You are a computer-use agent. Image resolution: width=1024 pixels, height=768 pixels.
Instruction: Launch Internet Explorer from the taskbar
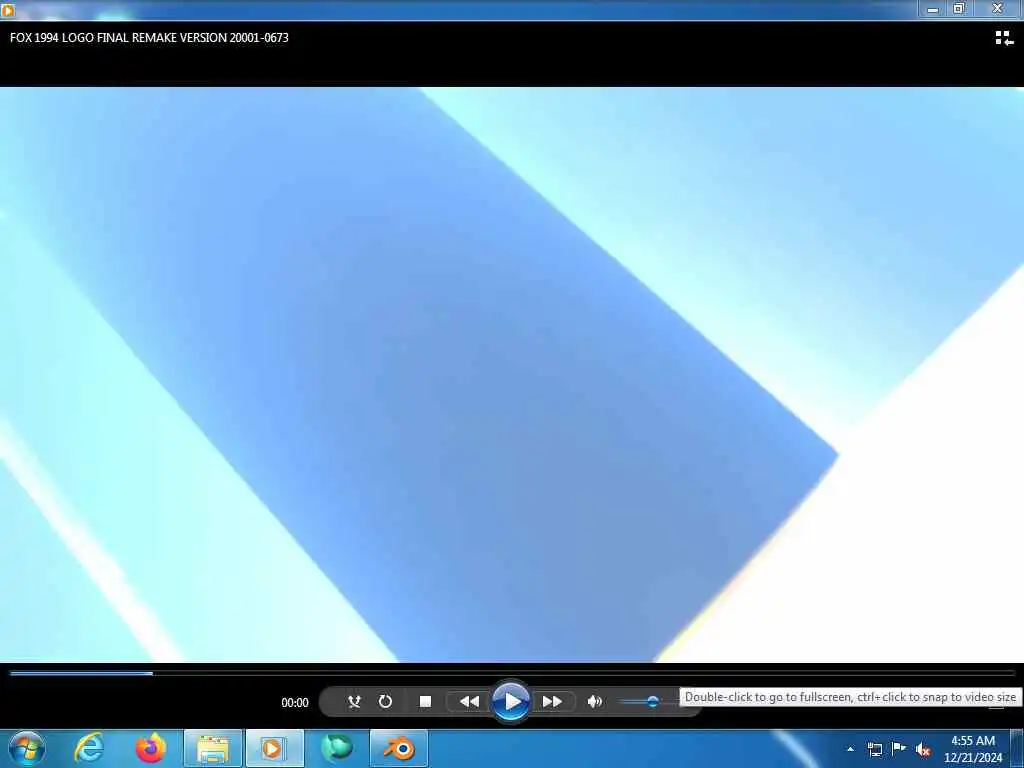(89, 748)
